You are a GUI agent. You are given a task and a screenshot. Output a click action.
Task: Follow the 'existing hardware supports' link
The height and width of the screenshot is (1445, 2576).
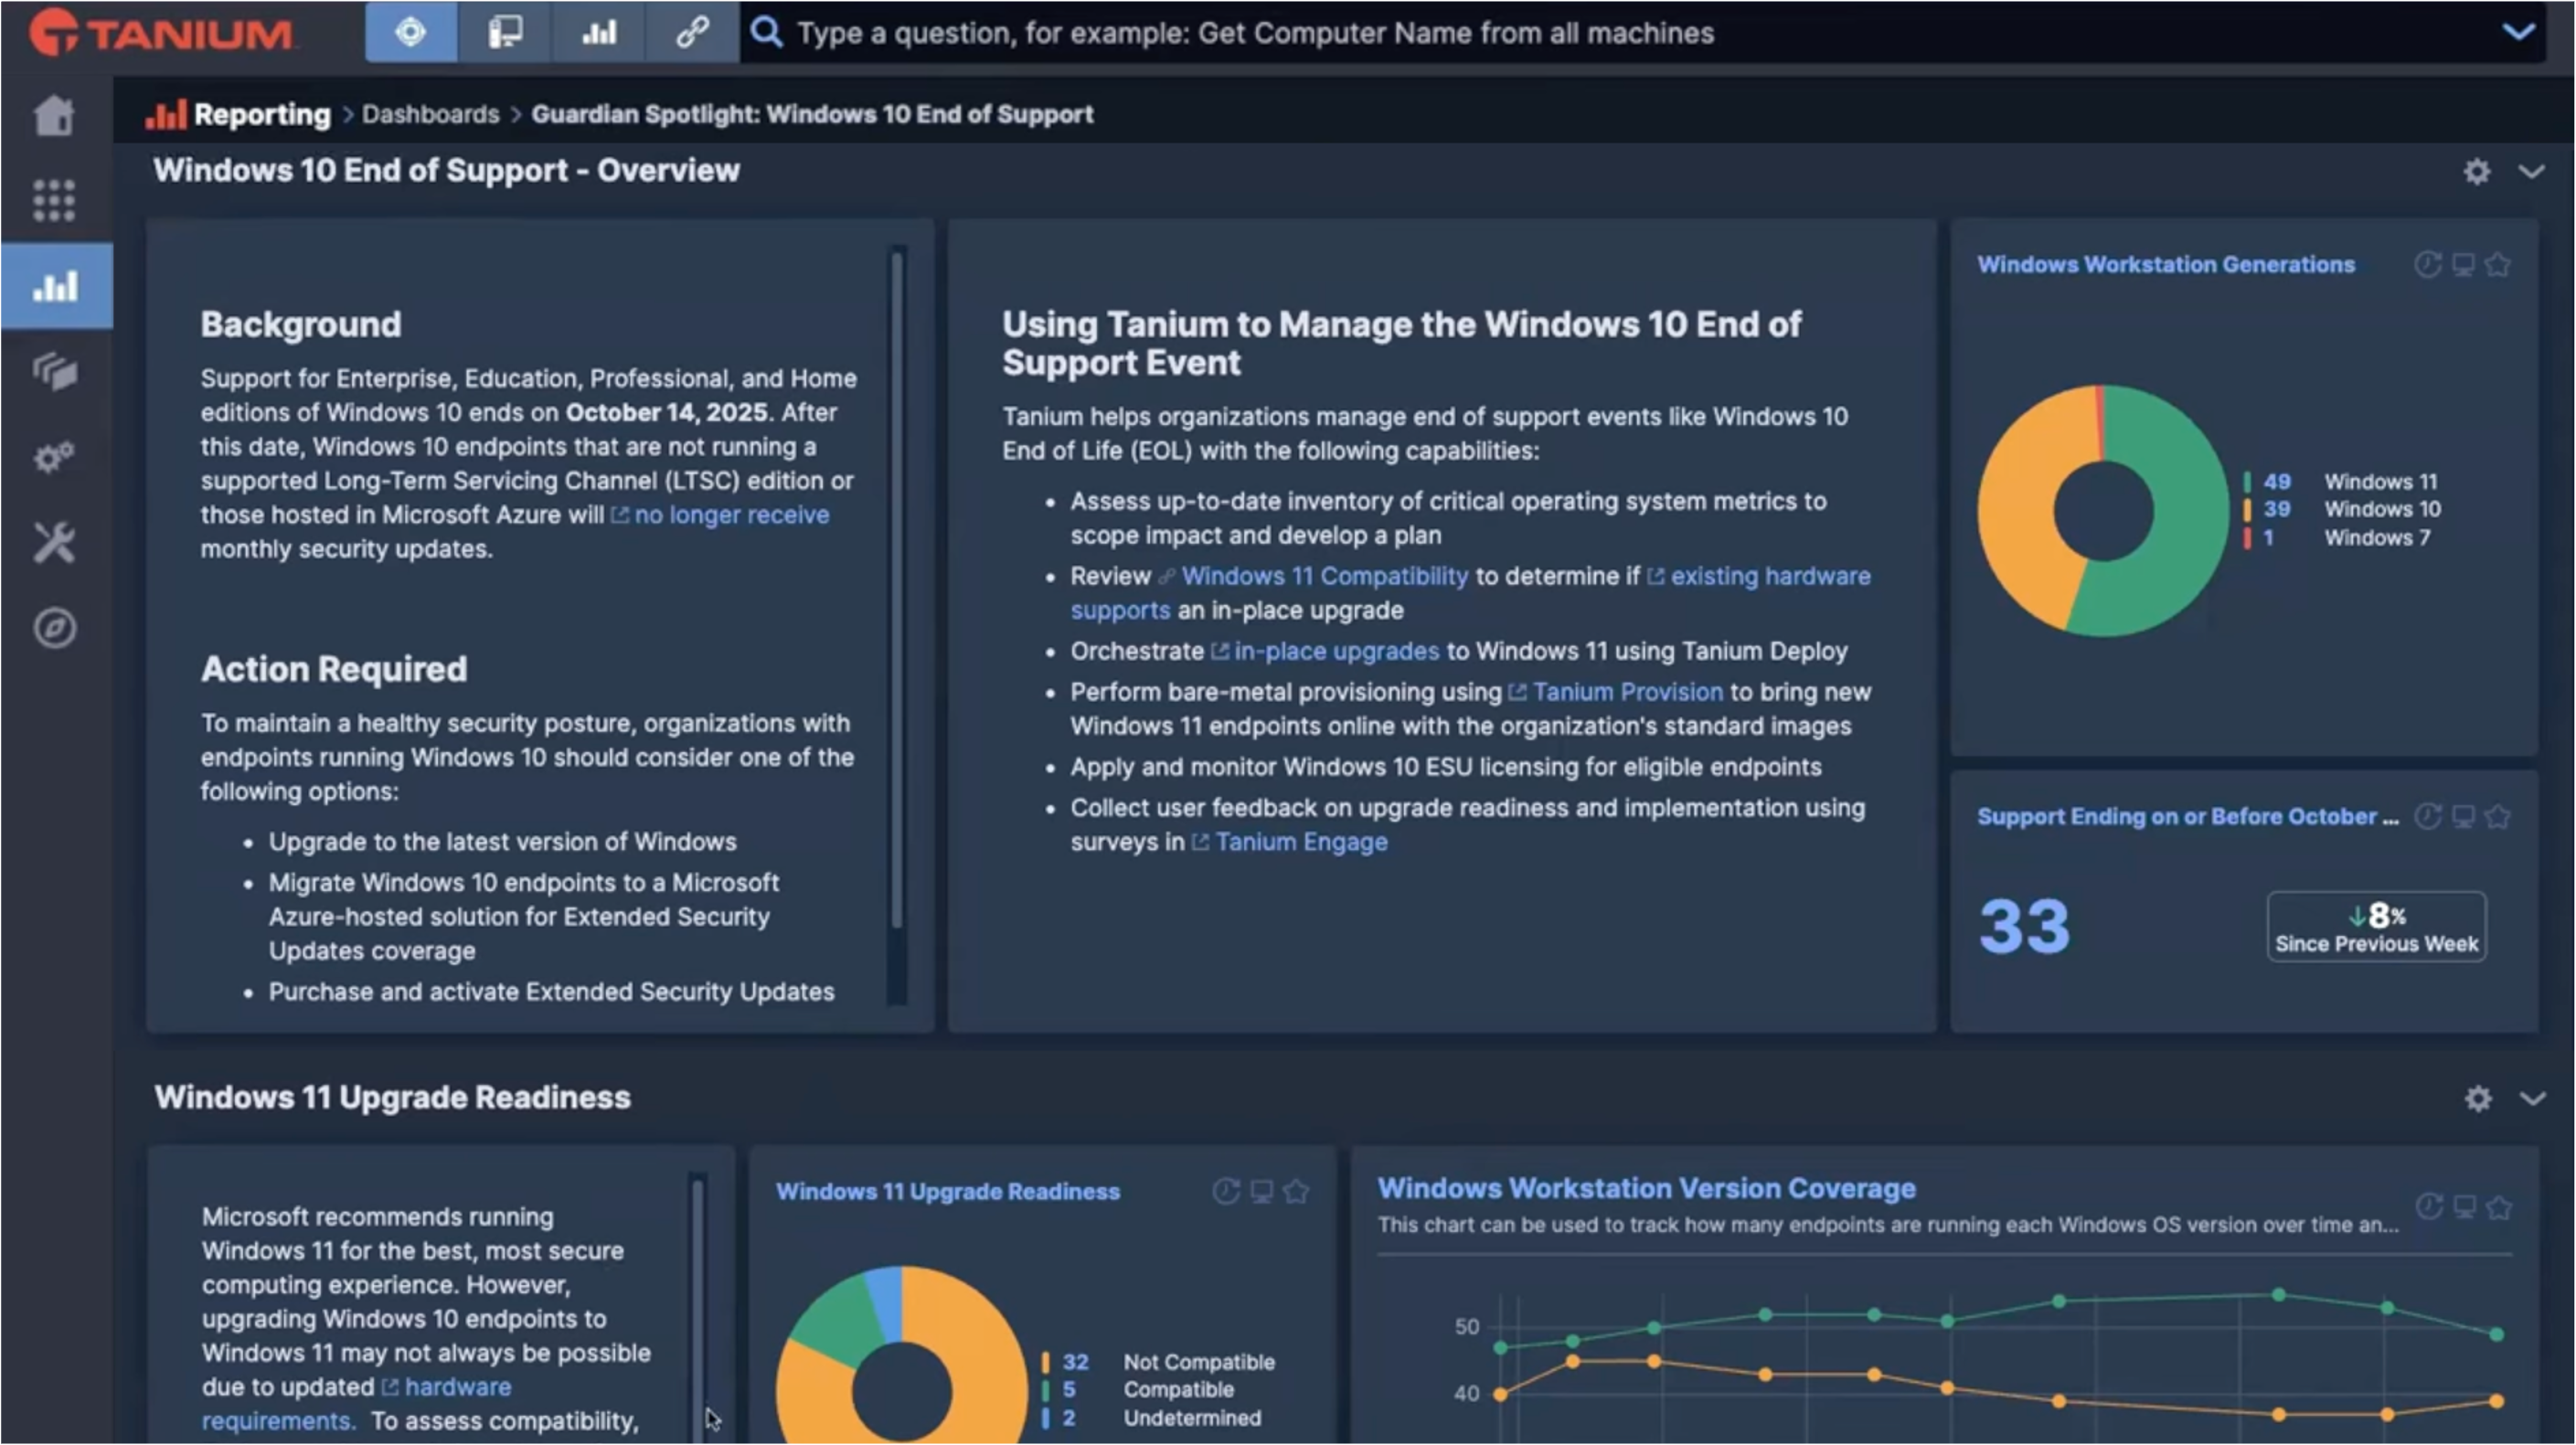(x=1770, y=577)
